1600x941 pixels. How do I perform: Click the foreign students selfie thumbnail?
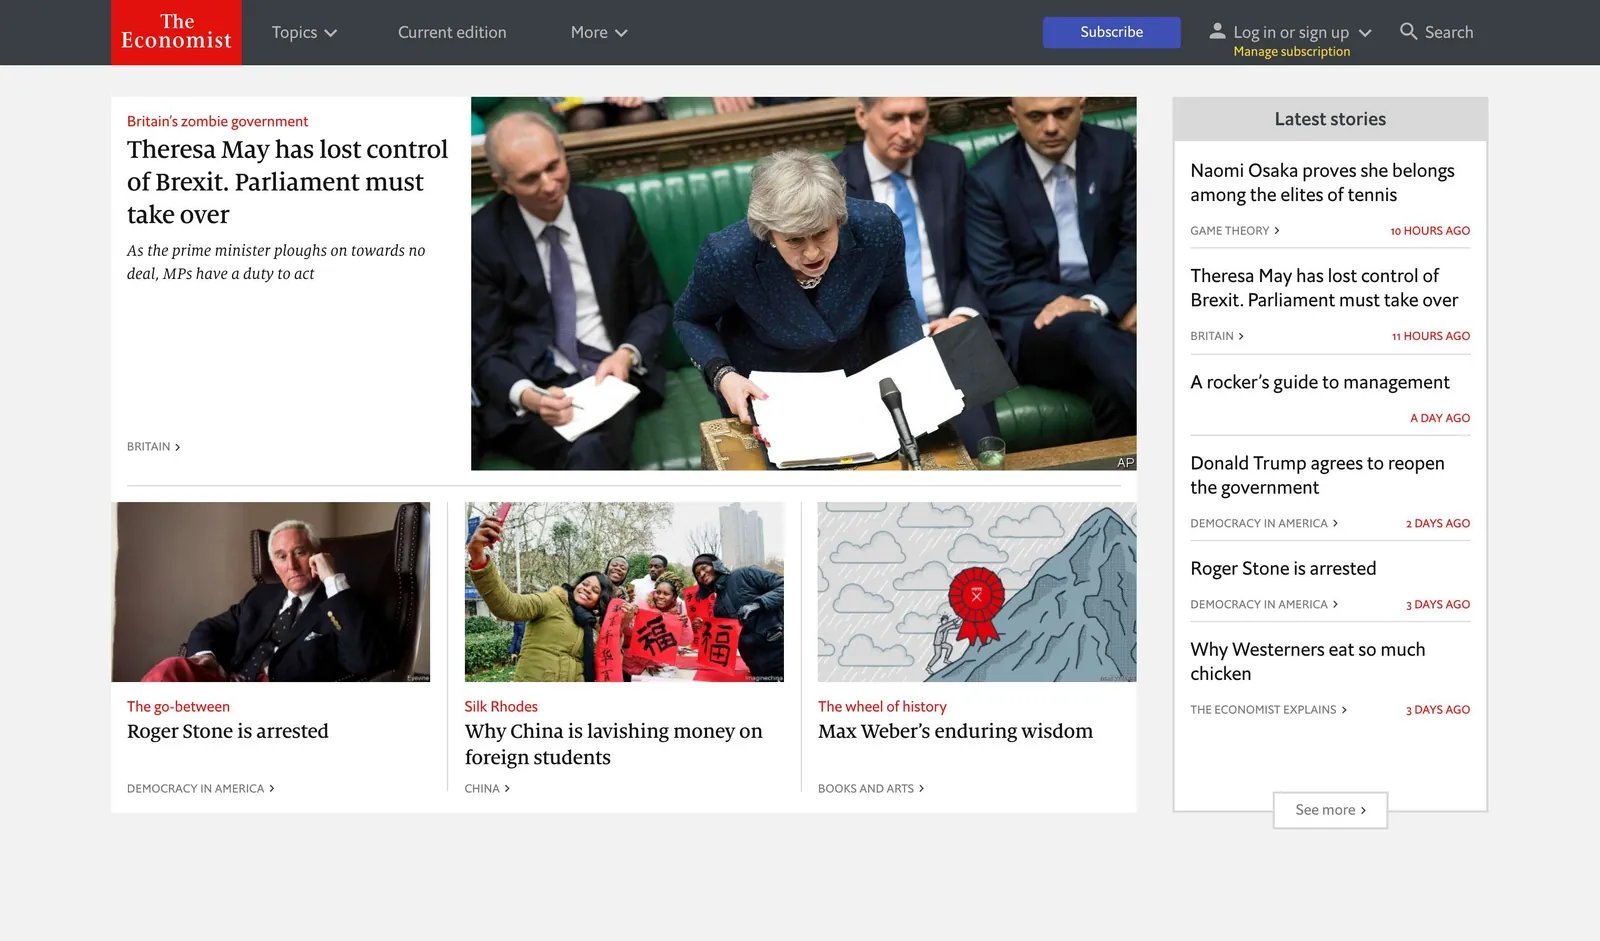[x=624, y=592]
